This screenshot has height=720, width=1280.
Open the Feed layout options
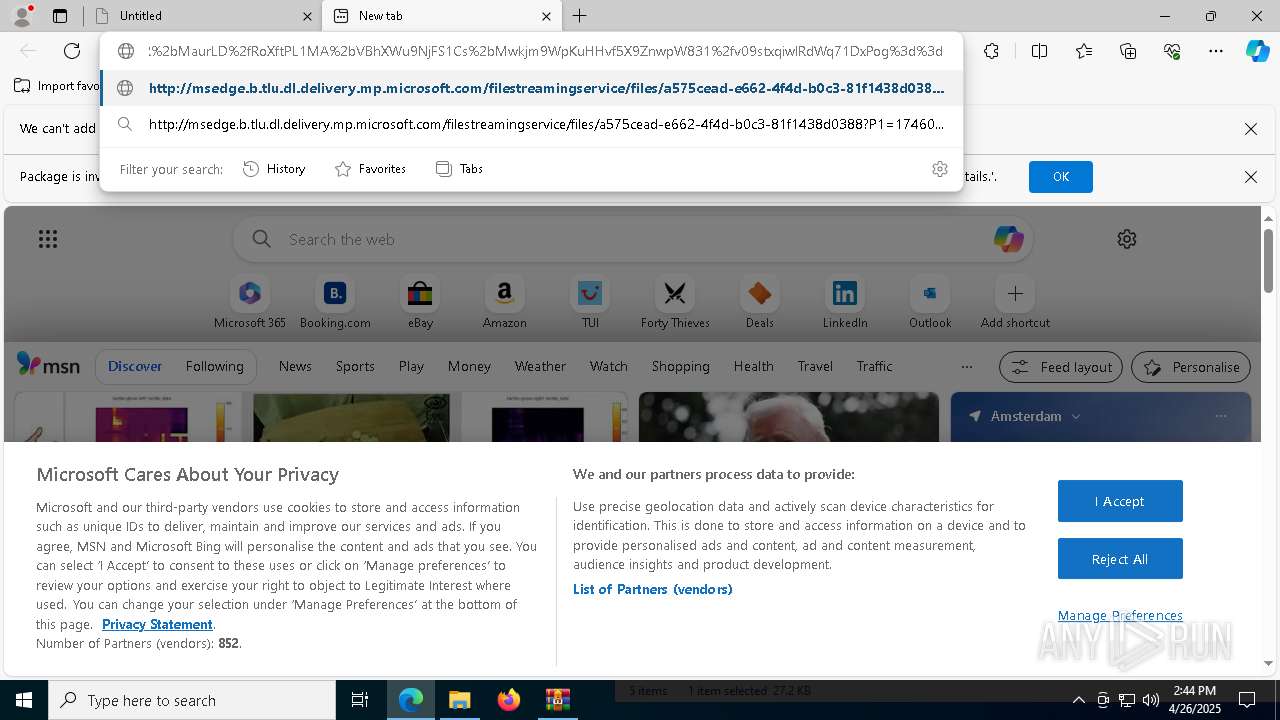[1061, 367]
